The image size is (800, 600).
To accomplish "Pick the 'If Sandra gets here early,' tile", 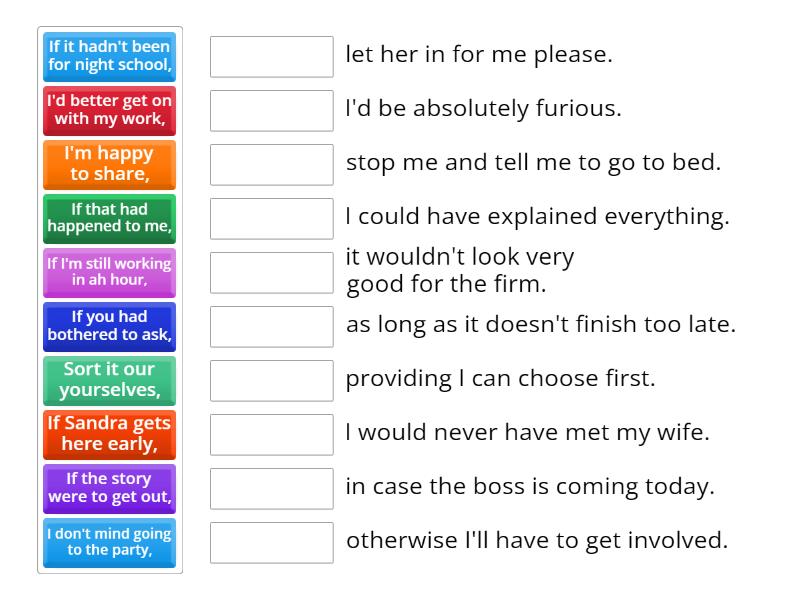I will (109, 434).
